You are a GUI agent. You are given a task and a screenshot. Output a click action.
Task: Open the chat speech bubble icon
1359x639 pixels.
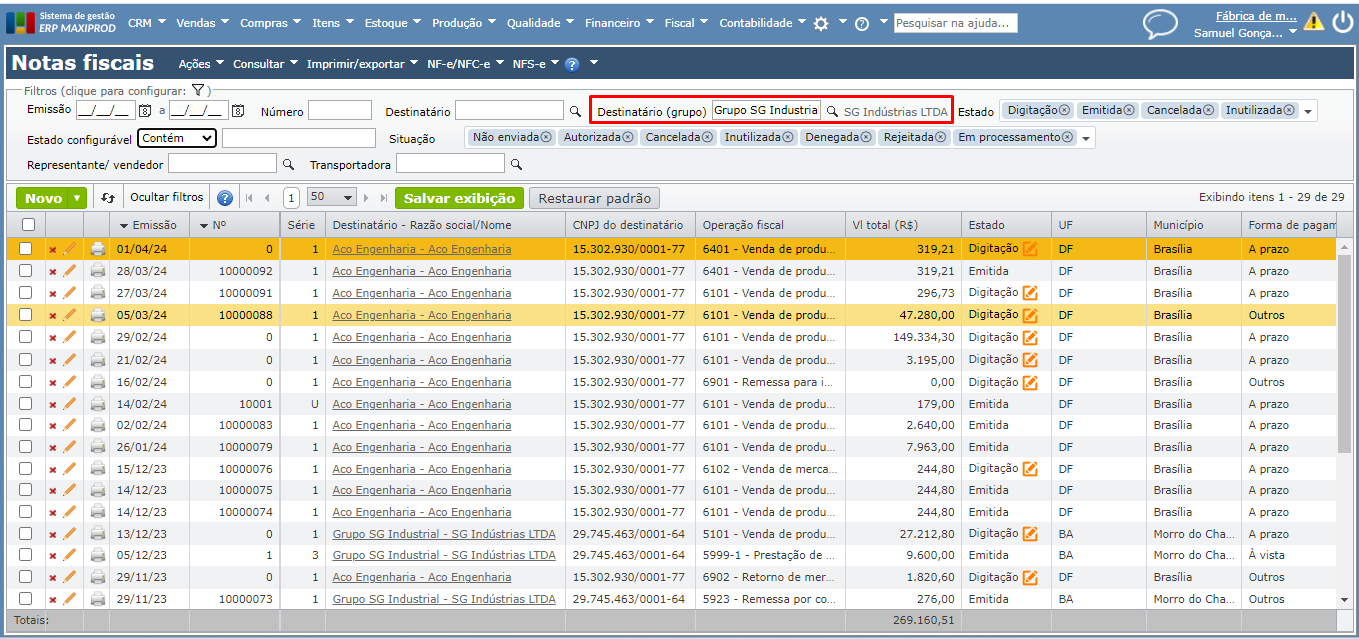coord(1160,24)
